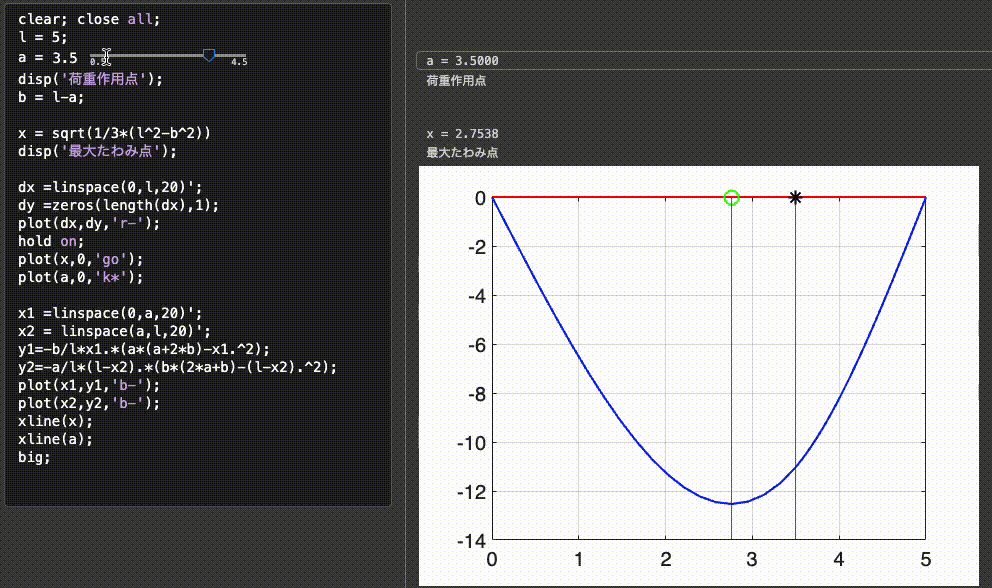Click the x-axis tick label 5

click(926, 560)
